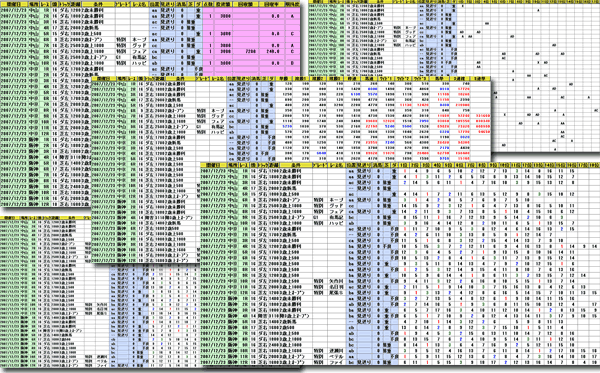The width and height of the screenshot is (600, 373).
Task: Select the 単勝 header in the payout sheet
Action: point(284,78)
